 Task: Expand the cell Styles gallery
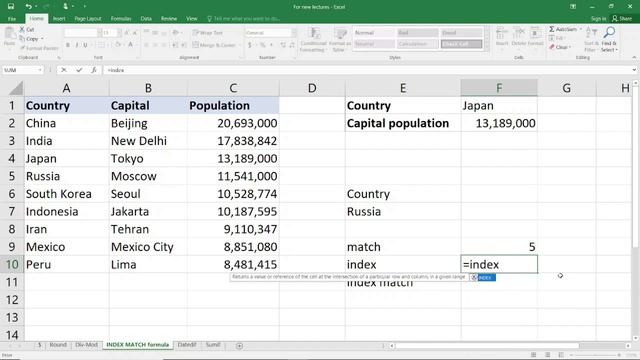click(x=487, y=48)
